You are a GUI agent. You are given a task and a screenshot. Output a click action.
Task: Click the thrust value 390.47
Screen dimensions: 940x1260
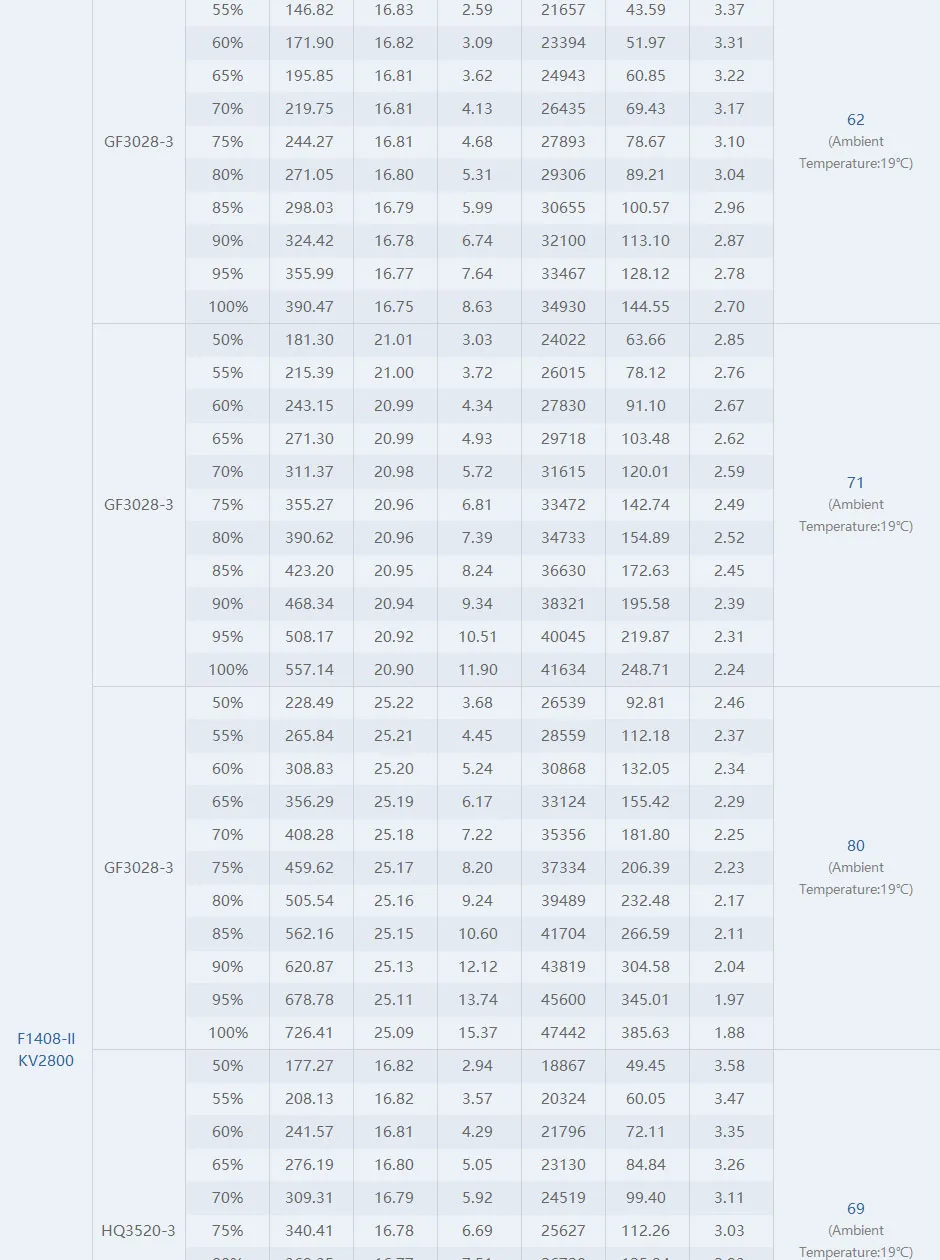310,306
